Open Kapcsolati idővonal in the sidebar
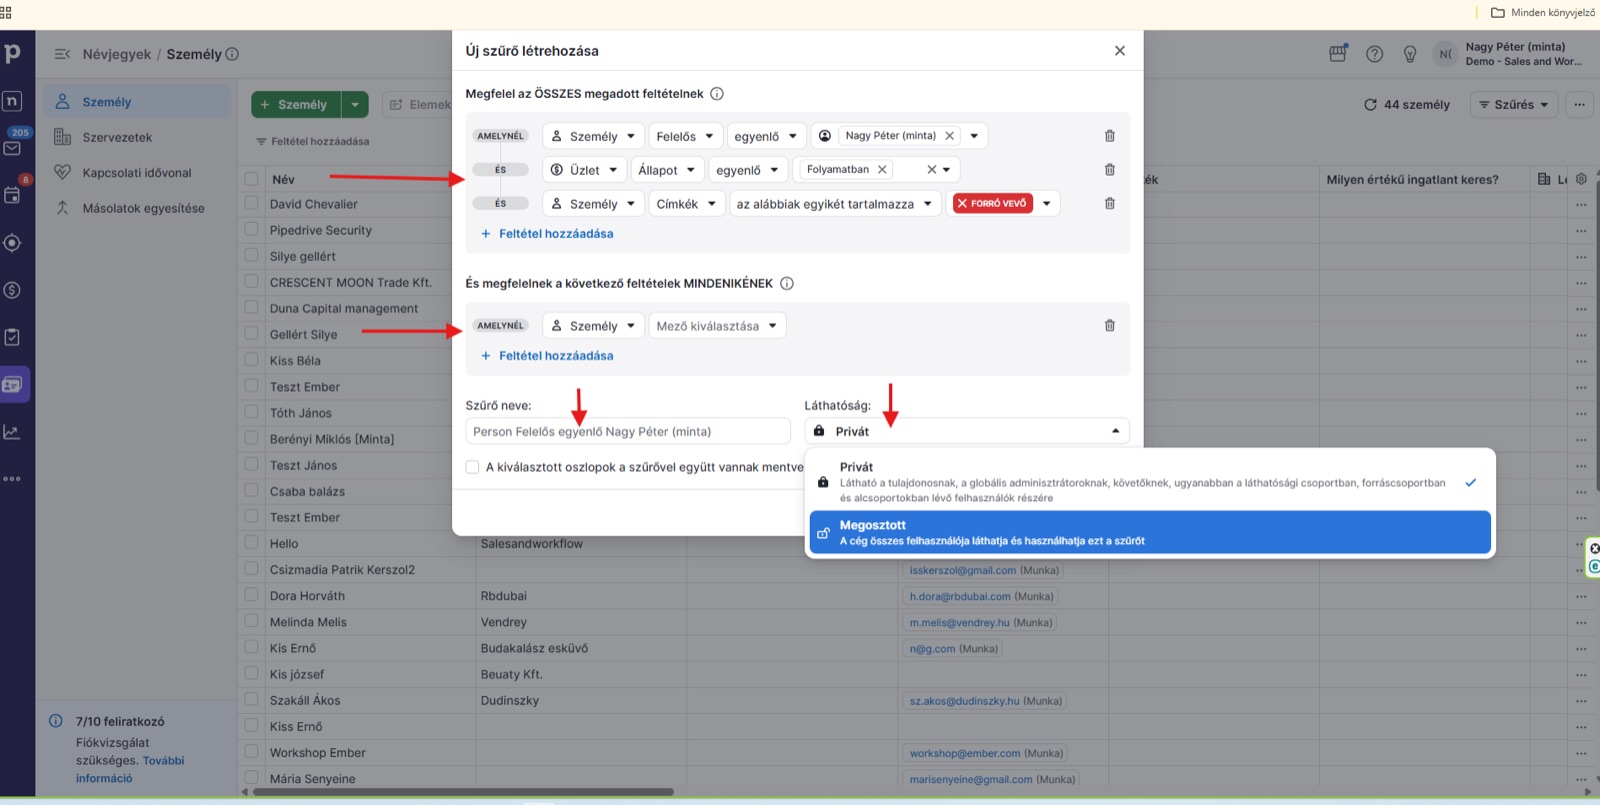Image resolution: width=1600 pixels, height=805 pixels. pyautogui.click(x=137, y=173)
